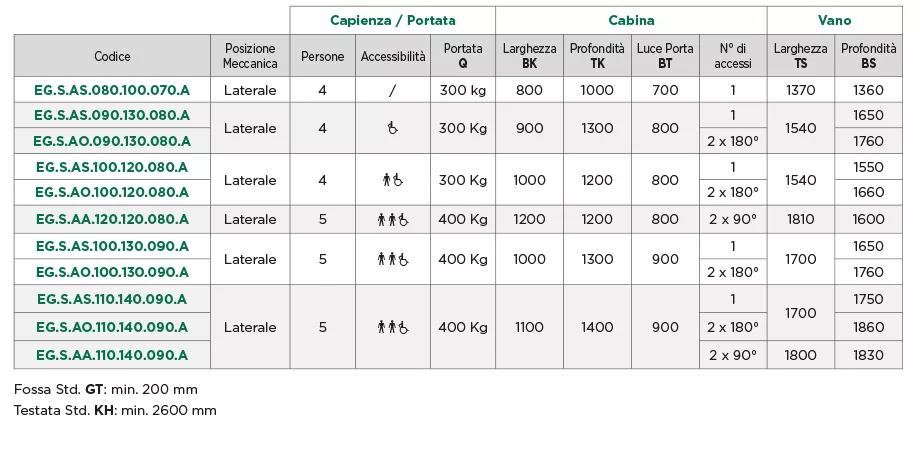920x450 pixels.
Task: Click the Fossa Std. GT footnote
Action: click(x=106, y=389)
